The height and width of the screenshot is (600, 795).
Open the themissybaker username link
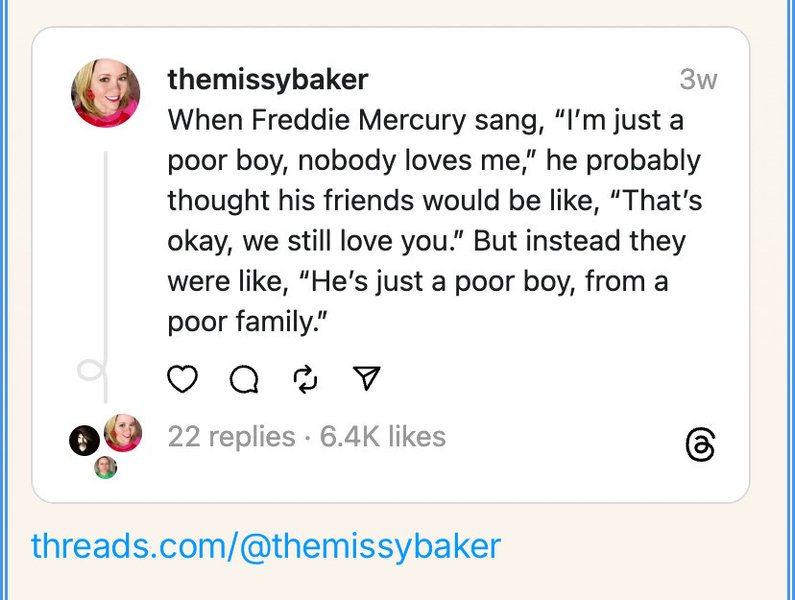coord(267,79)
